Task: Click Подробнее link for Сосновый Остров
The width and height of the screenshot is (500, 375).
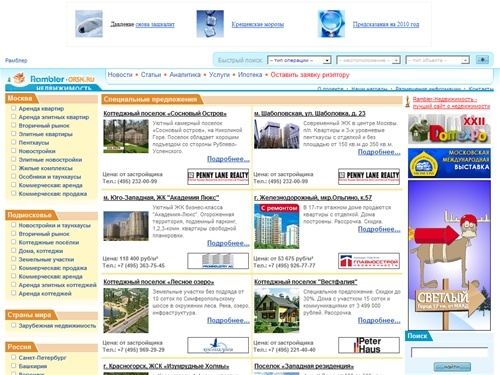Action: 228,159
